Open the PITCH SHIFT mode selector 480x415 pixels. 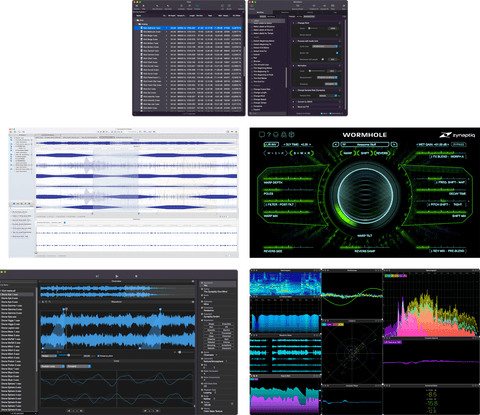click(x=447, y=204)
